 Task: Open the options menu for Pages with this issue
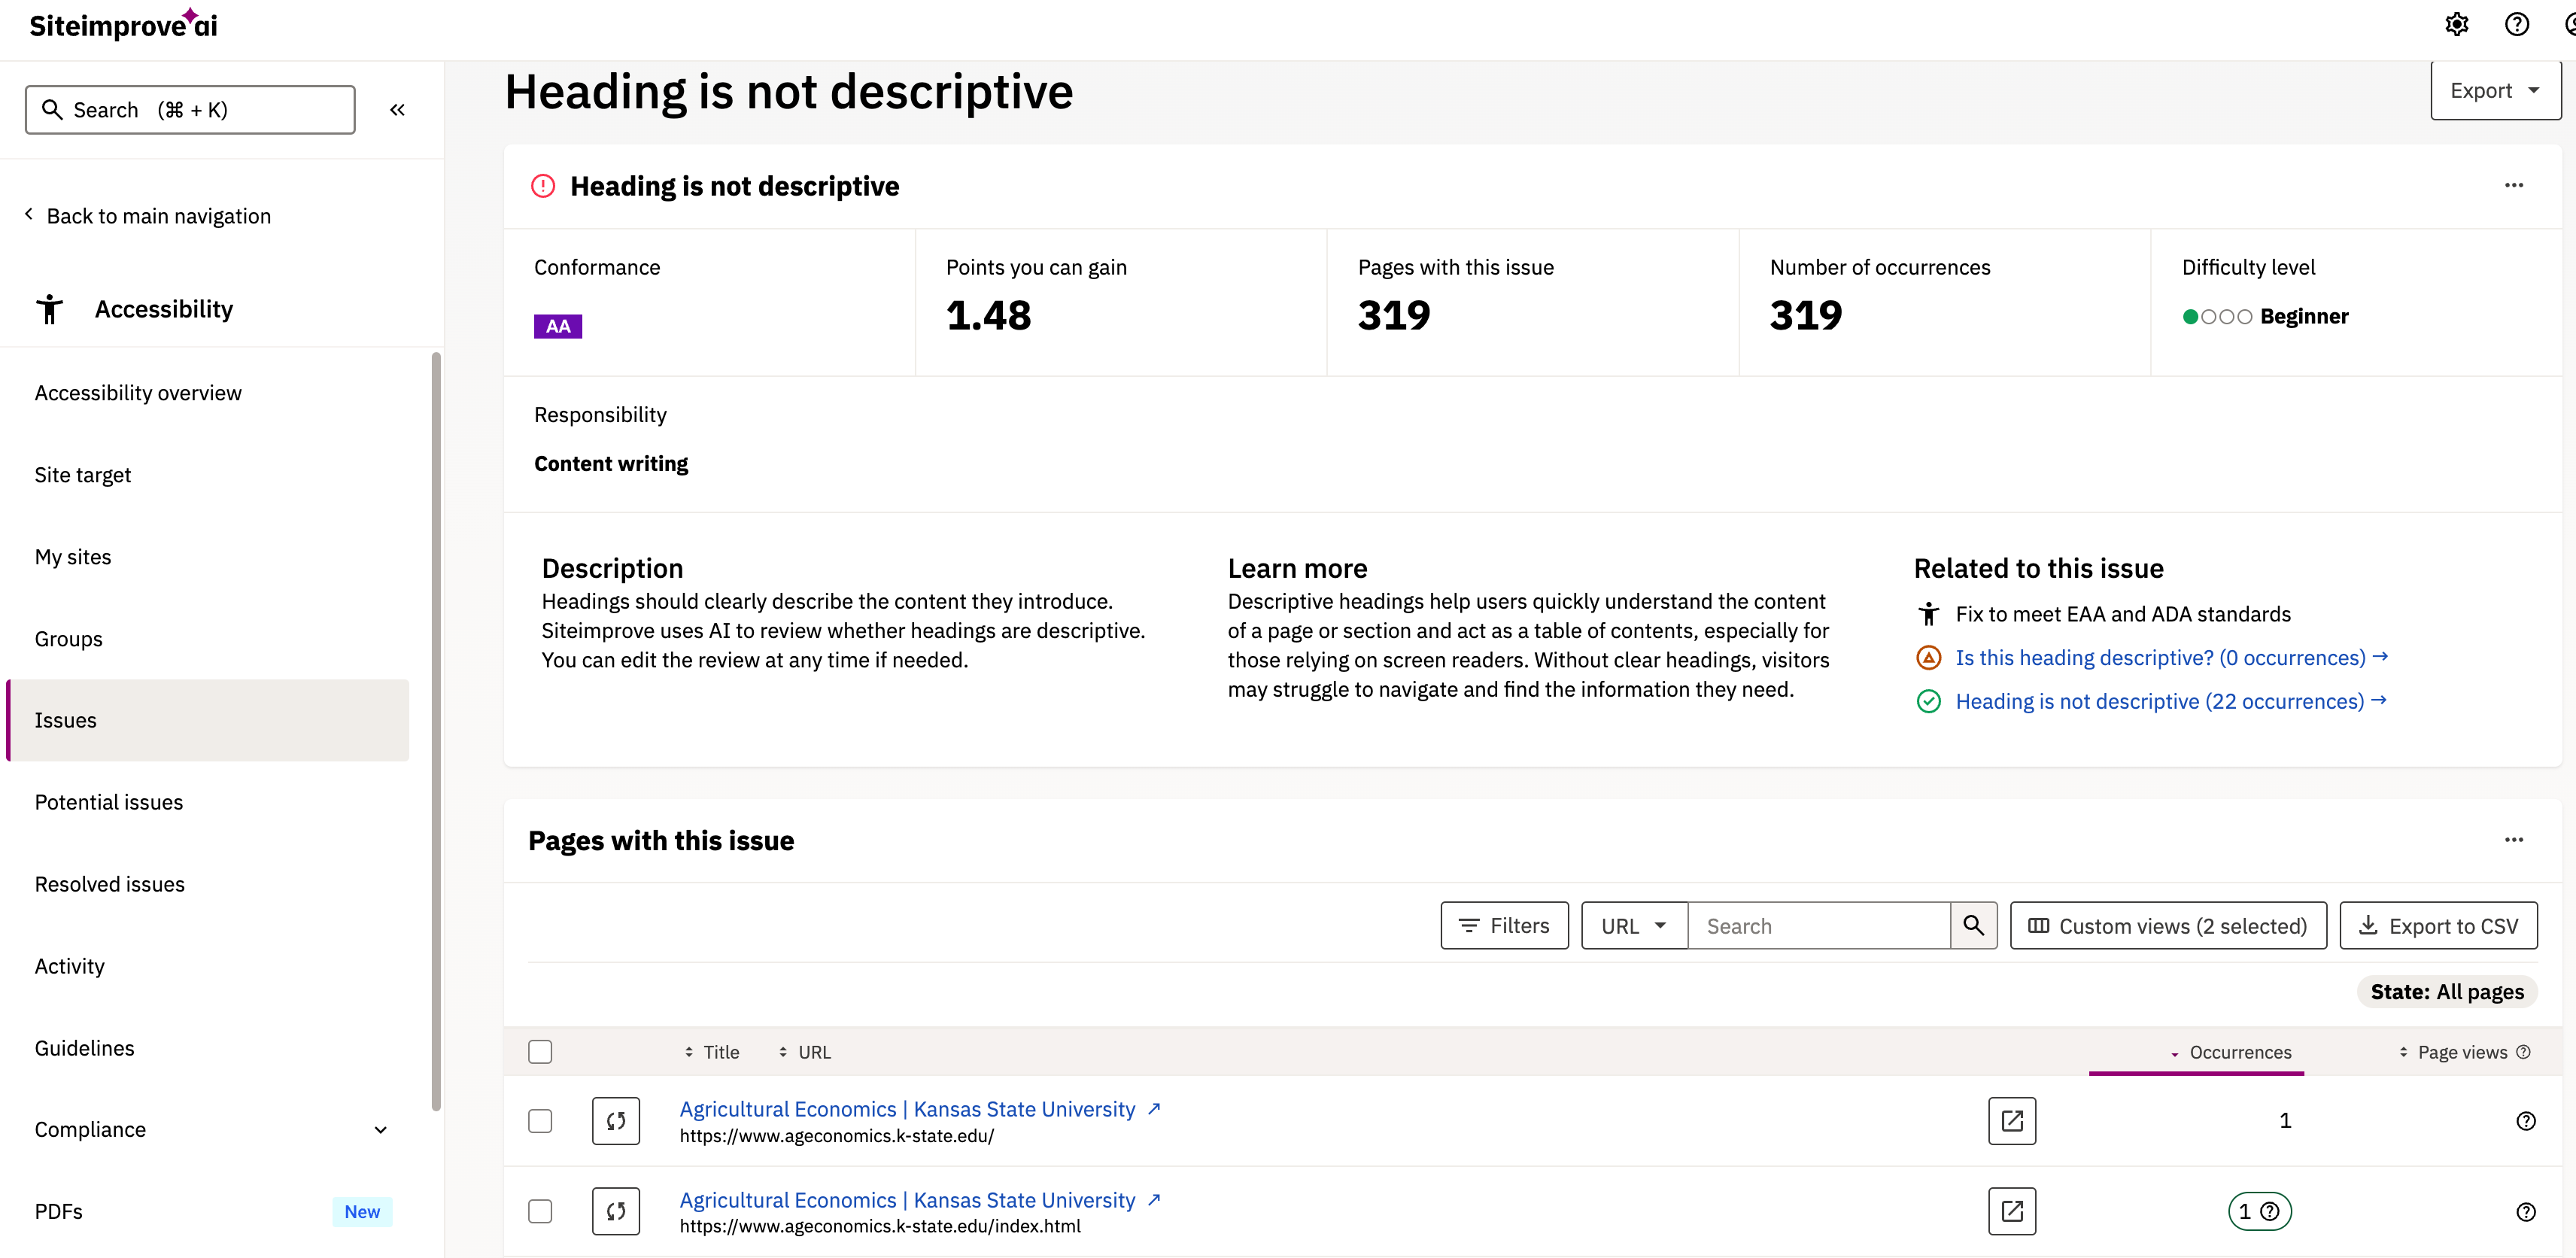2515,841
